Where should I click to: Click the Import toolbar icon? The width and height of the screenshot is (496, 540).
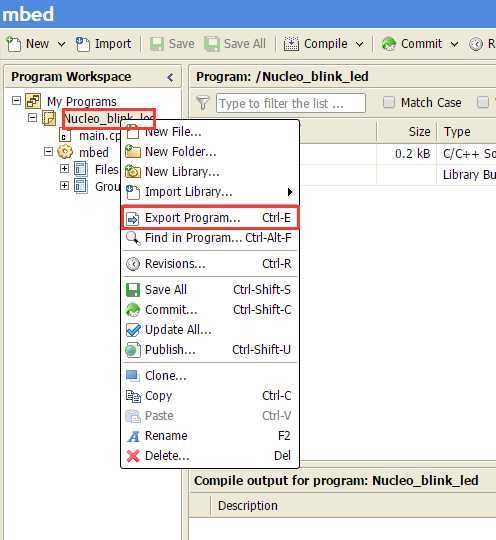(83, 44)
